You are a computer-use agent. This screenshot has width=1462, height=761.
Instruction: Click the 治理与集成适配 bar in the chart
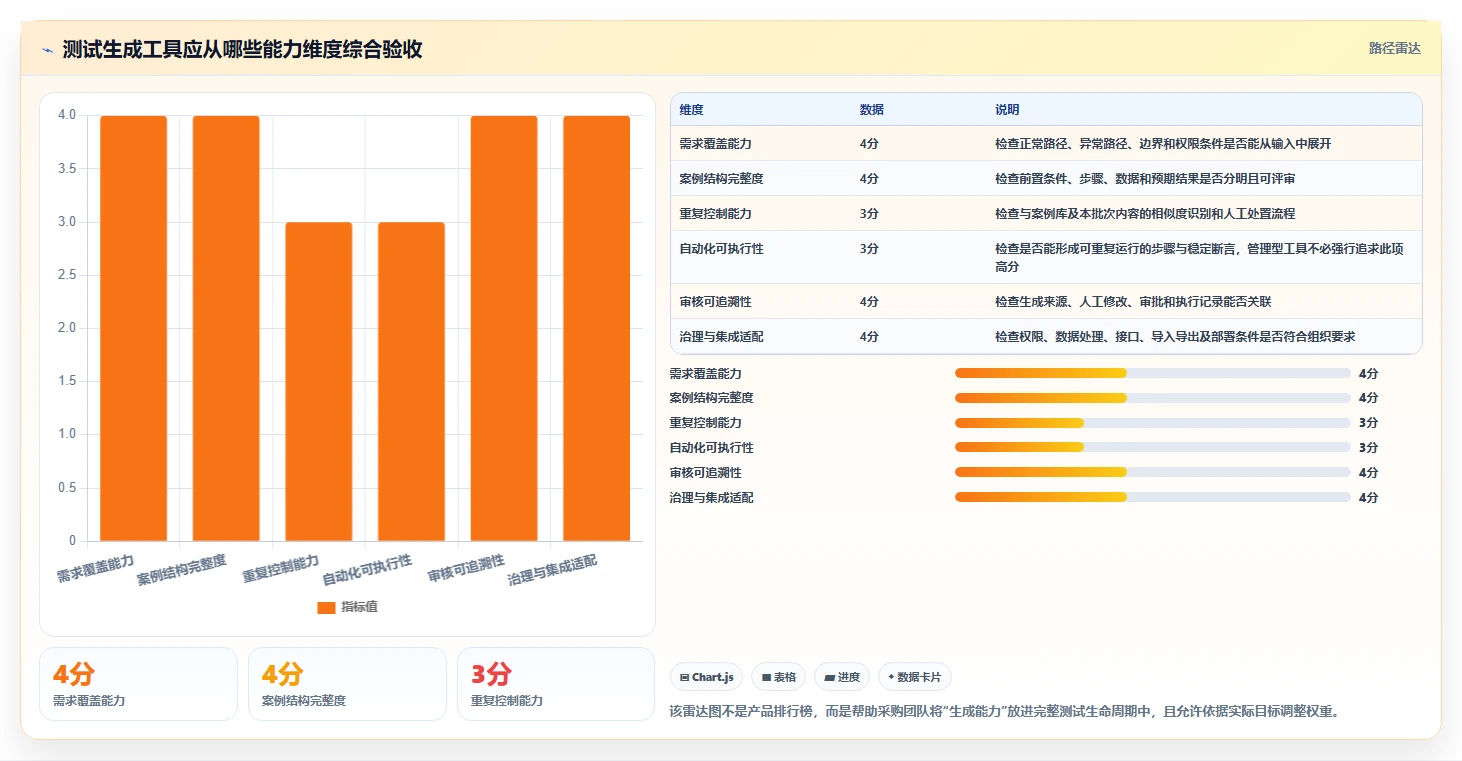point(596,328)
